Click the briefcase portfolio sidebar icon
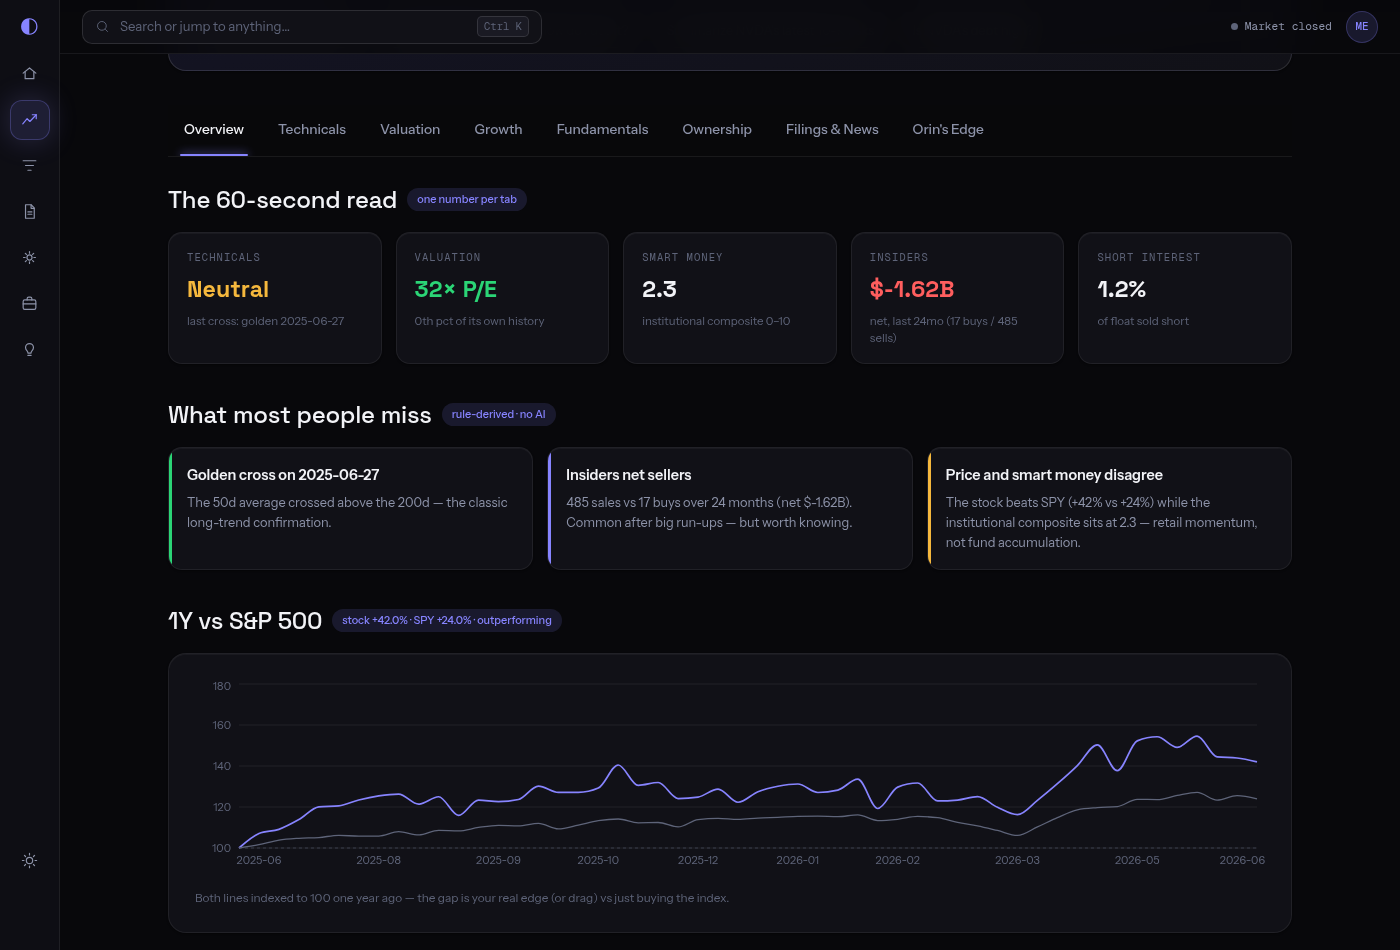 29,303
